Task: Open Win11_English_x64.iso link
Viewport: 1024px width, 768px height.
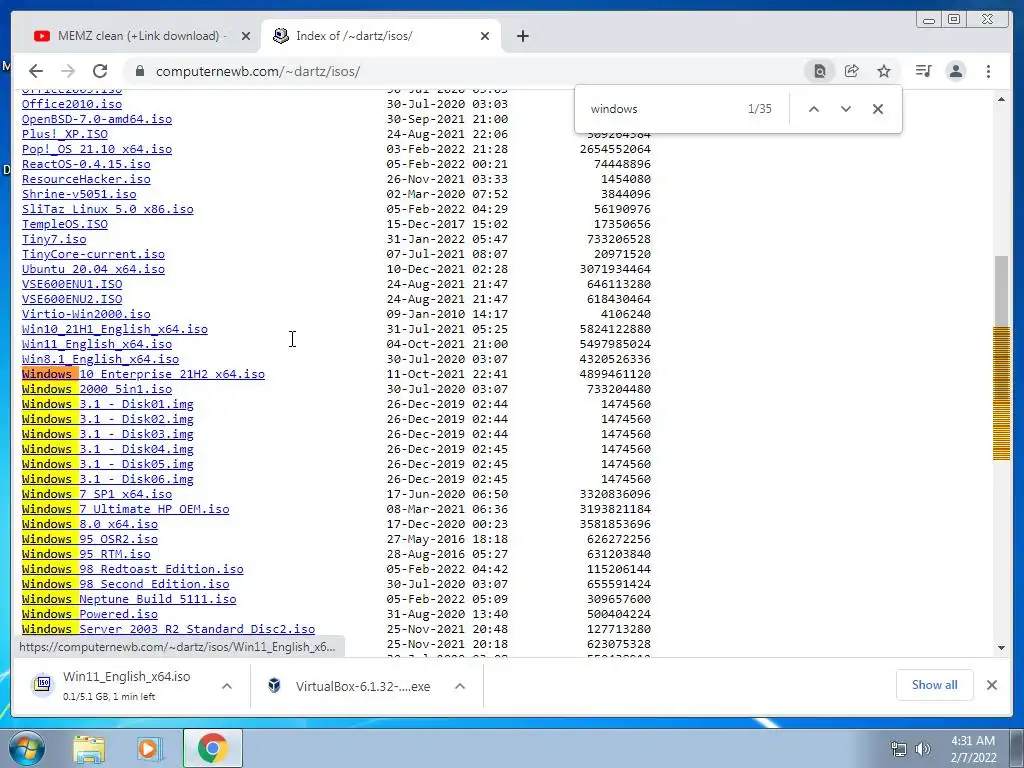Action: (x=97, y=344)
